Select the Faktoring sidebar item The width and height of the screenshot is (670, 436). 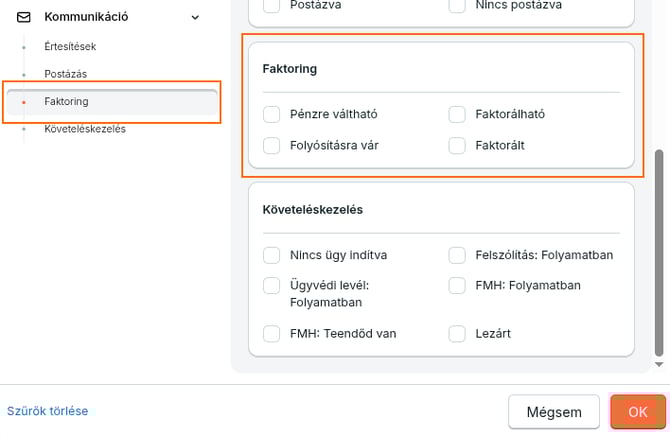66,101
